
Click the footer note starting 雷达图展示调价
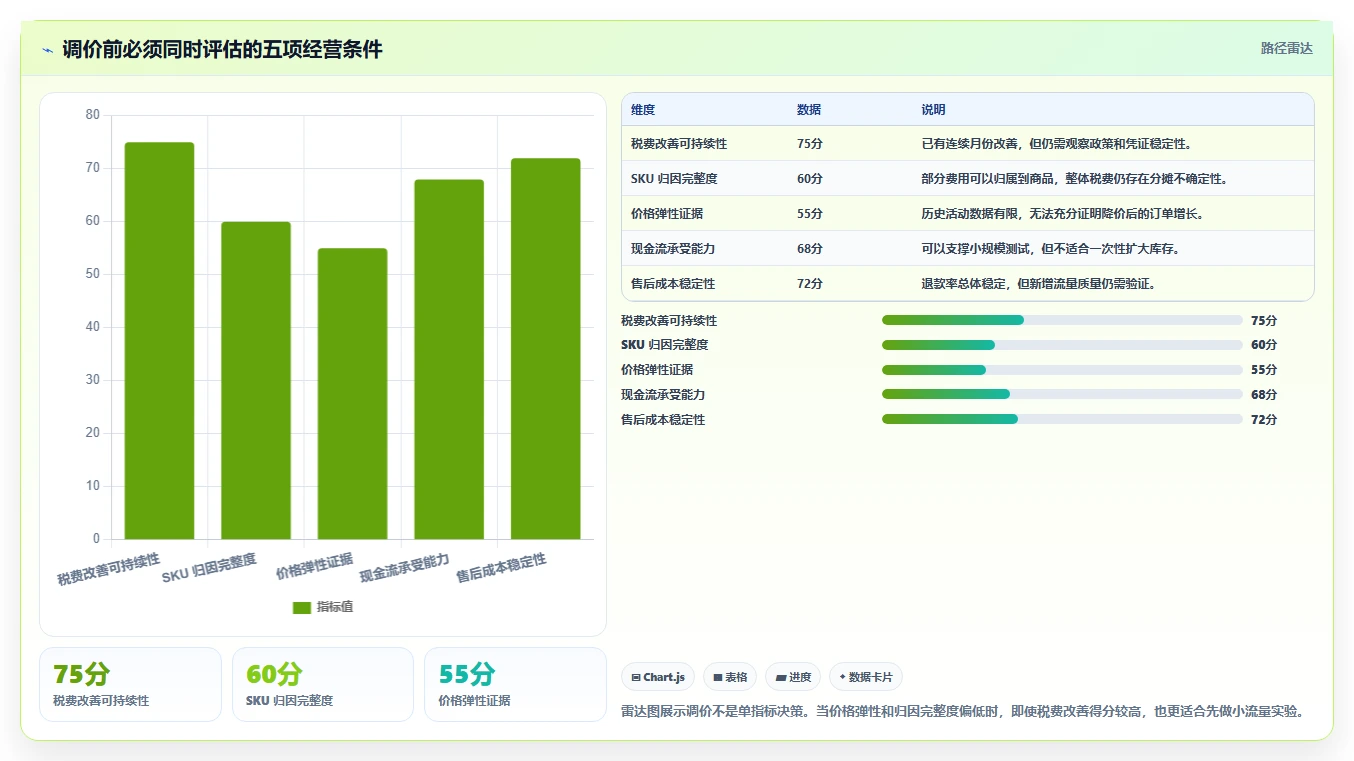[962, 712]
